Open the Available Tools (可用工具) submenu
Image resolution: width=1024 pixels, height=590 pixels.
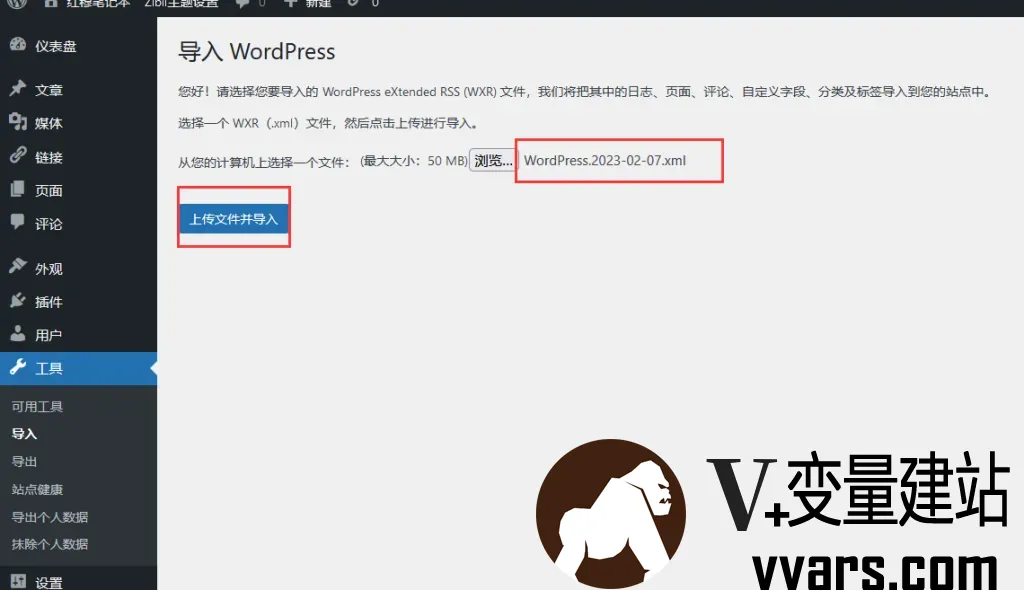click(x=37, y=407)
